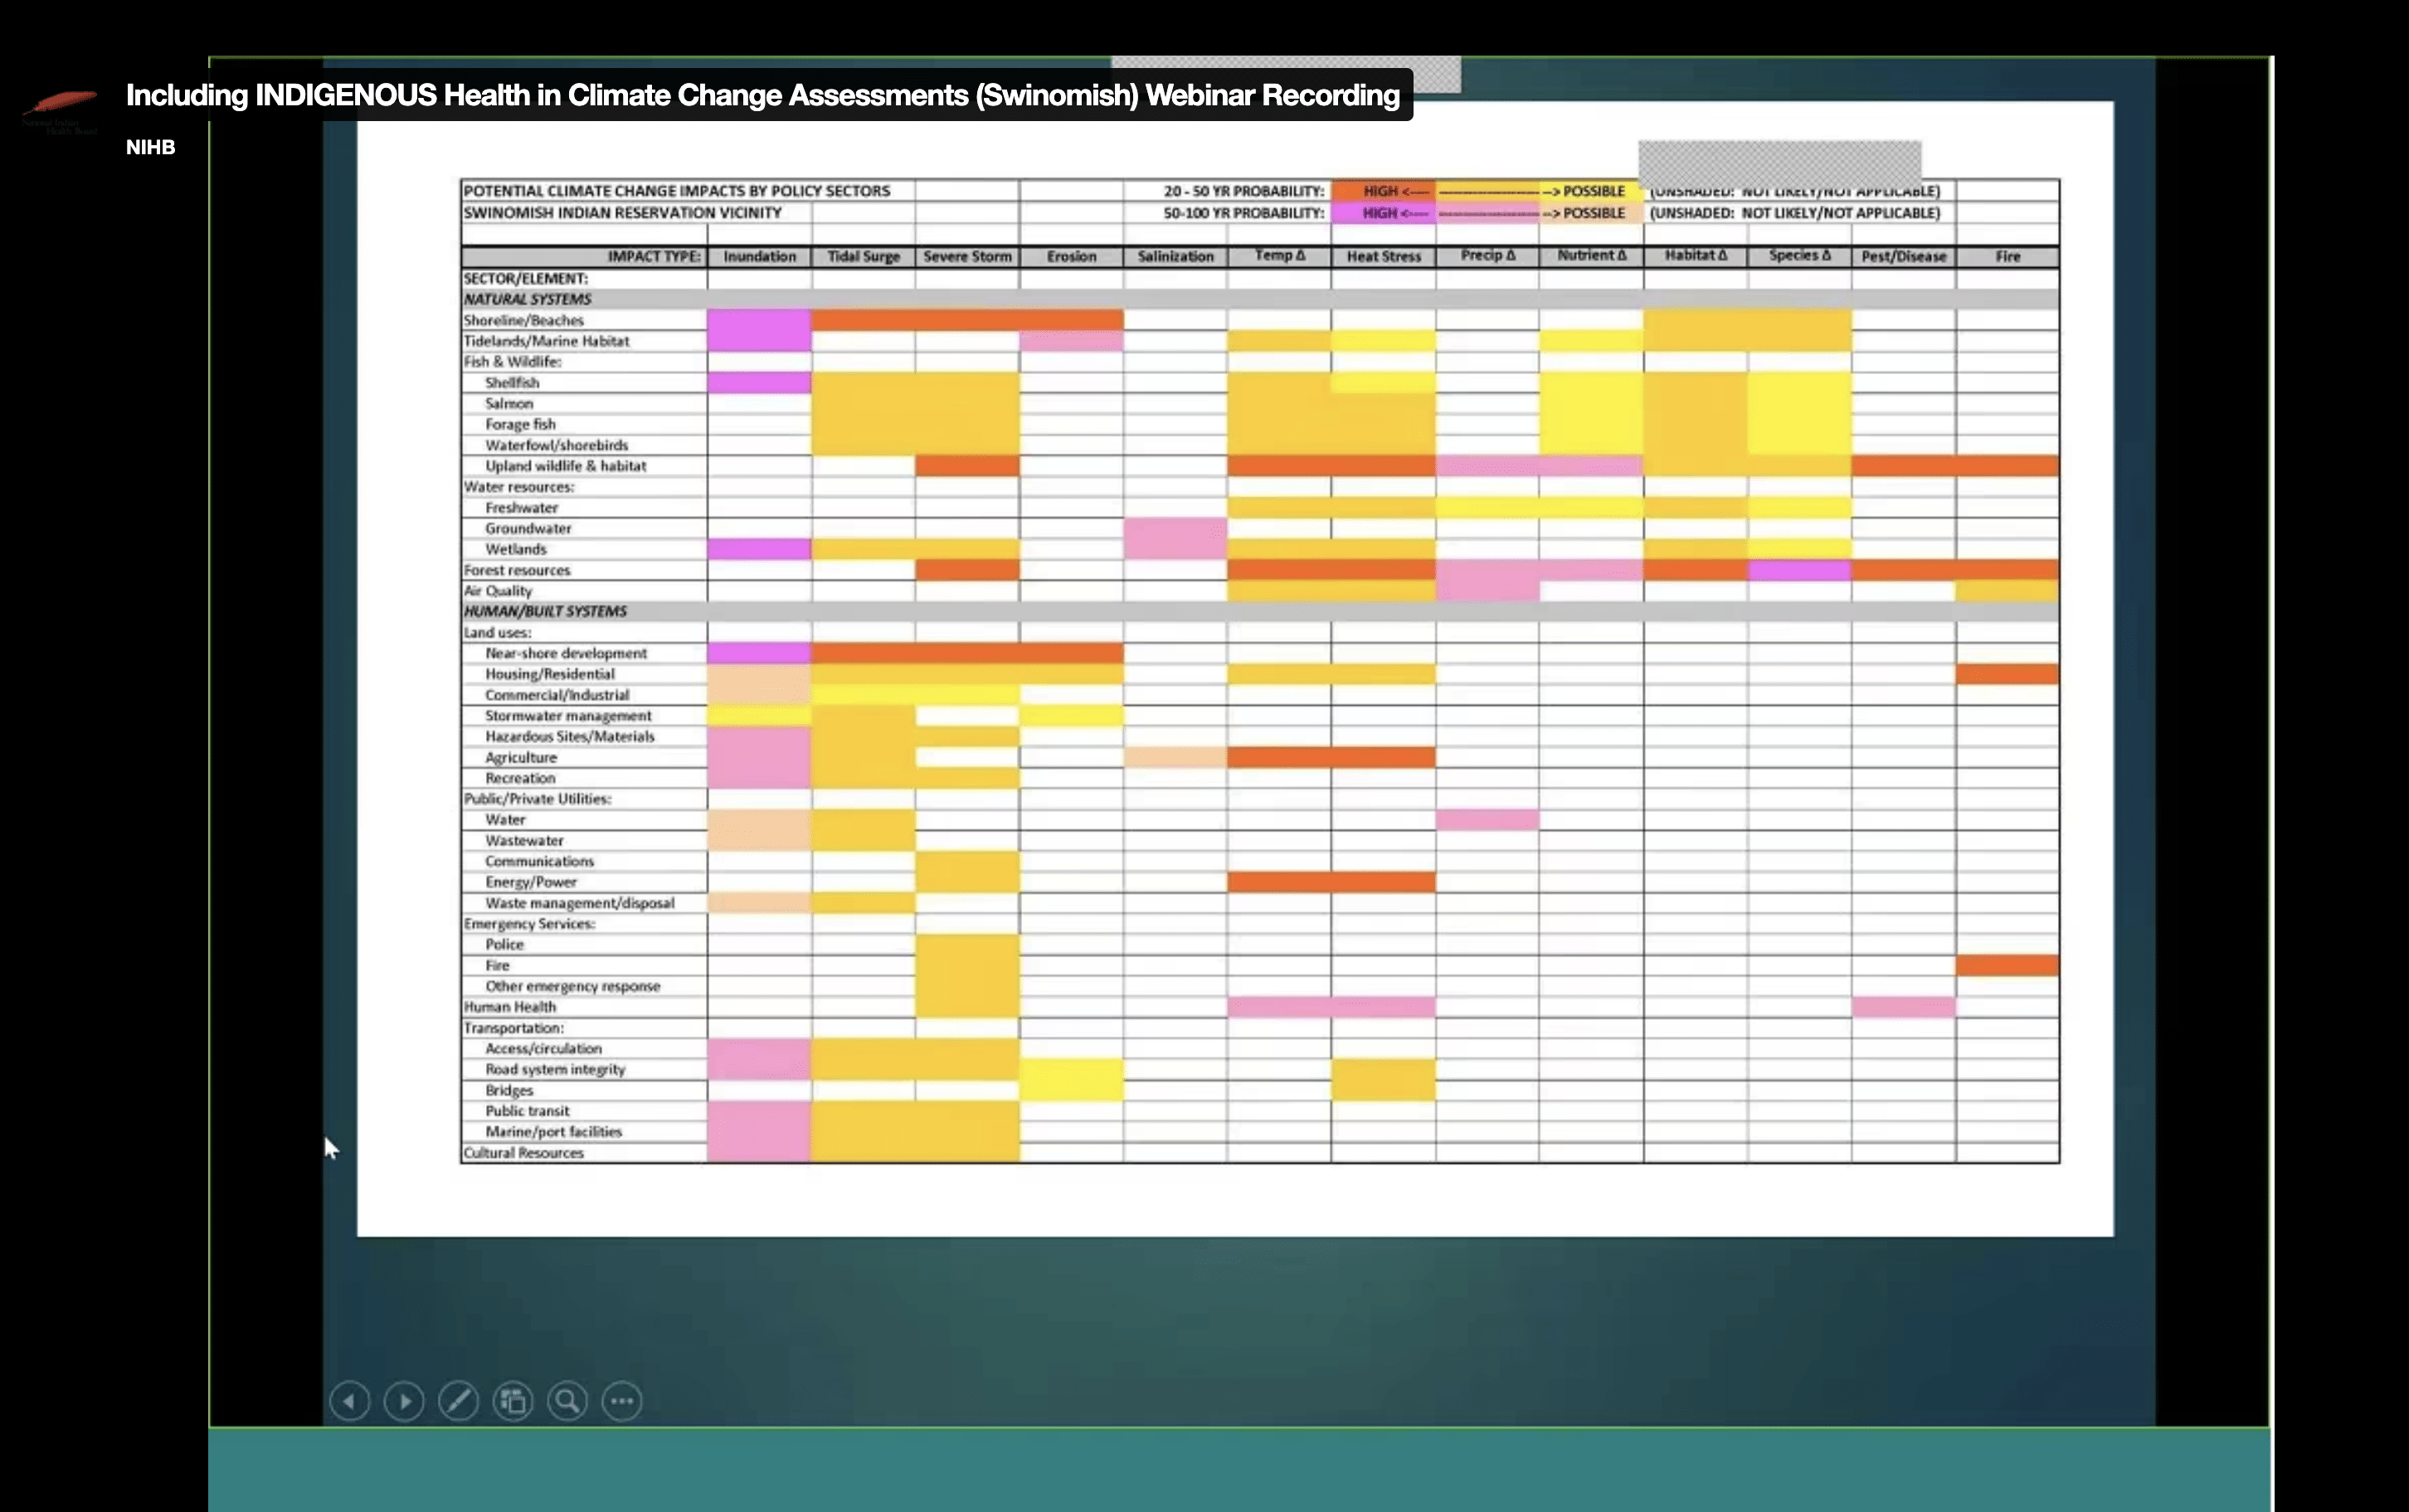The image size is (2409, 1512).
Task: Open the NIHB channel name
Action: coord(150,147)
